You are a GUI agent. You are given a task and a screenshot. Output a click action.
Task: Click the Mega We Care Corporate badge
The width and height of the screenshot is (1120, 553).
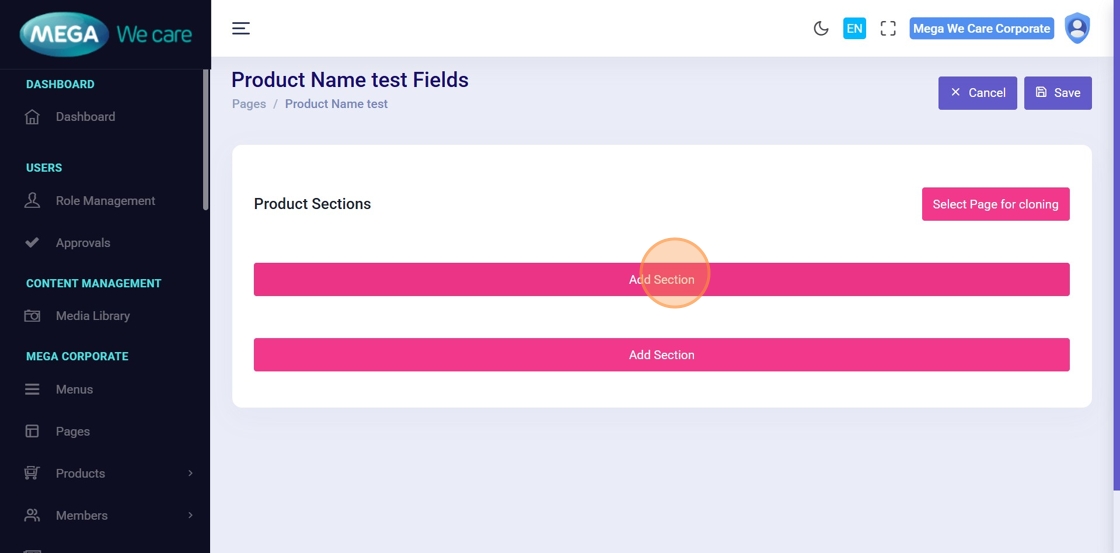point(981,28)
